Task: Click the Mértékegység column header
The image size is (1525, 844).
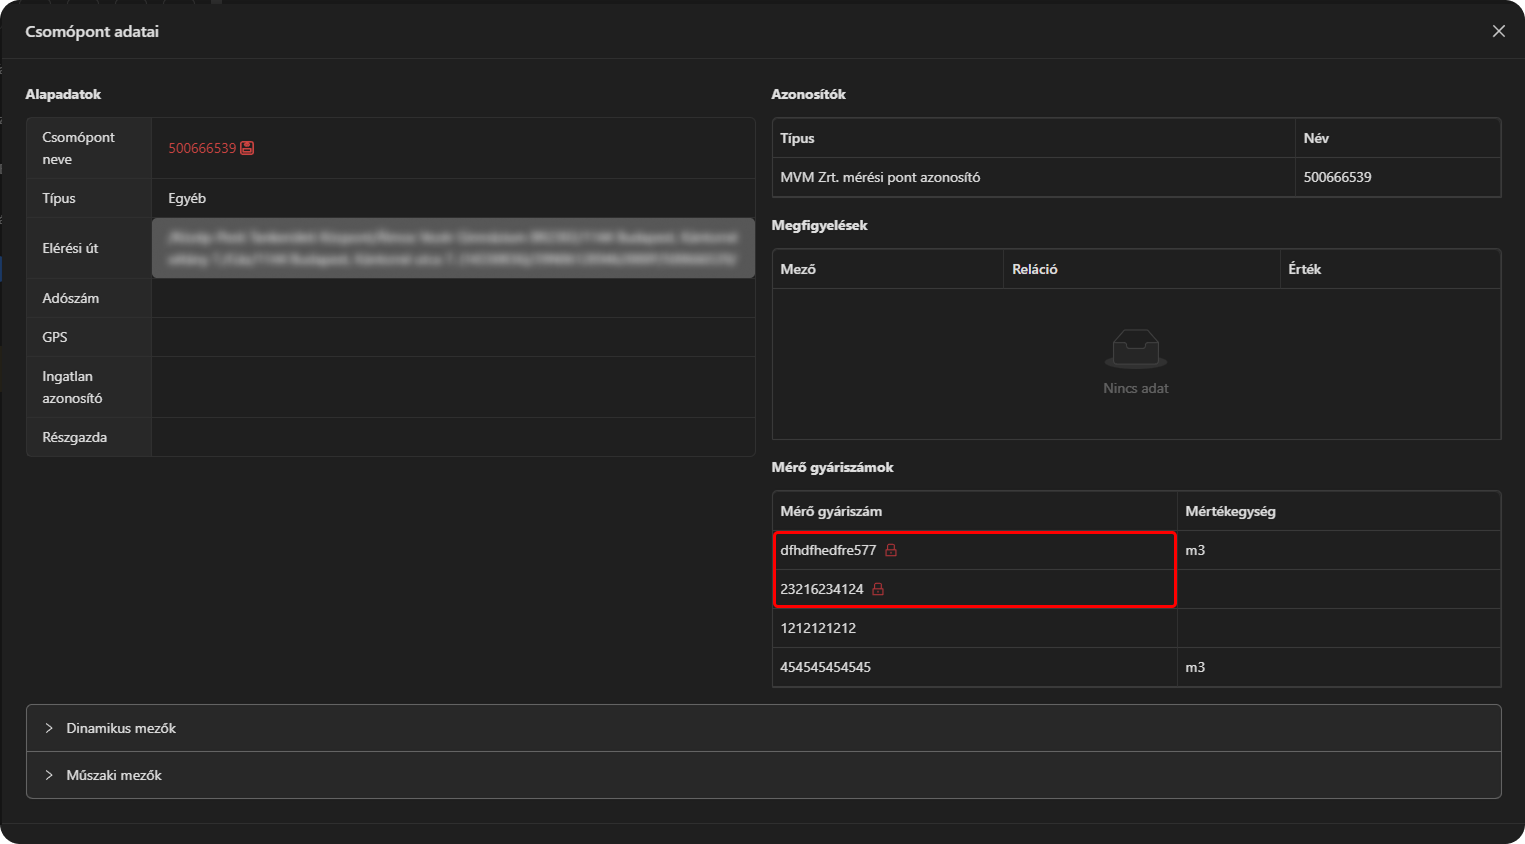Action: [1230, 511]
